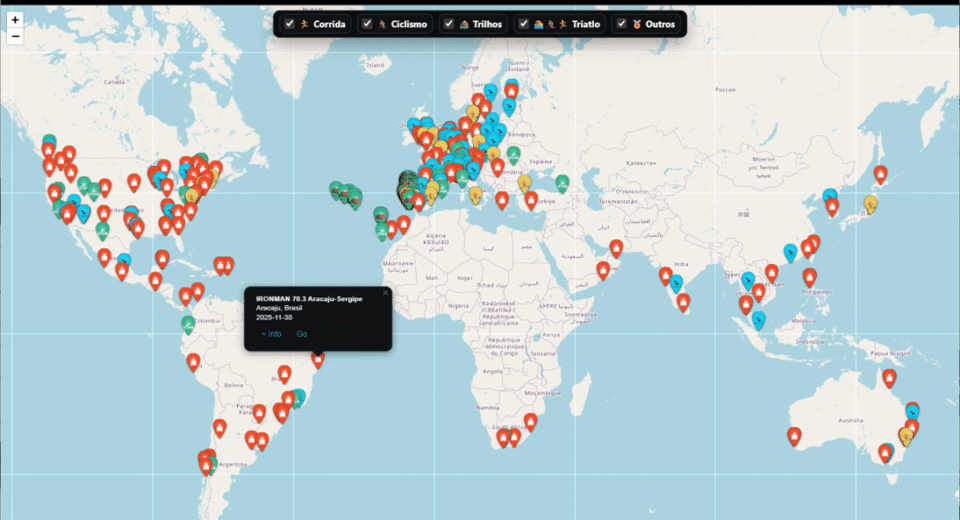Open the red marker in central Brazil
Viewport: 960px width, 520px height.
click(x=284, y=374)
